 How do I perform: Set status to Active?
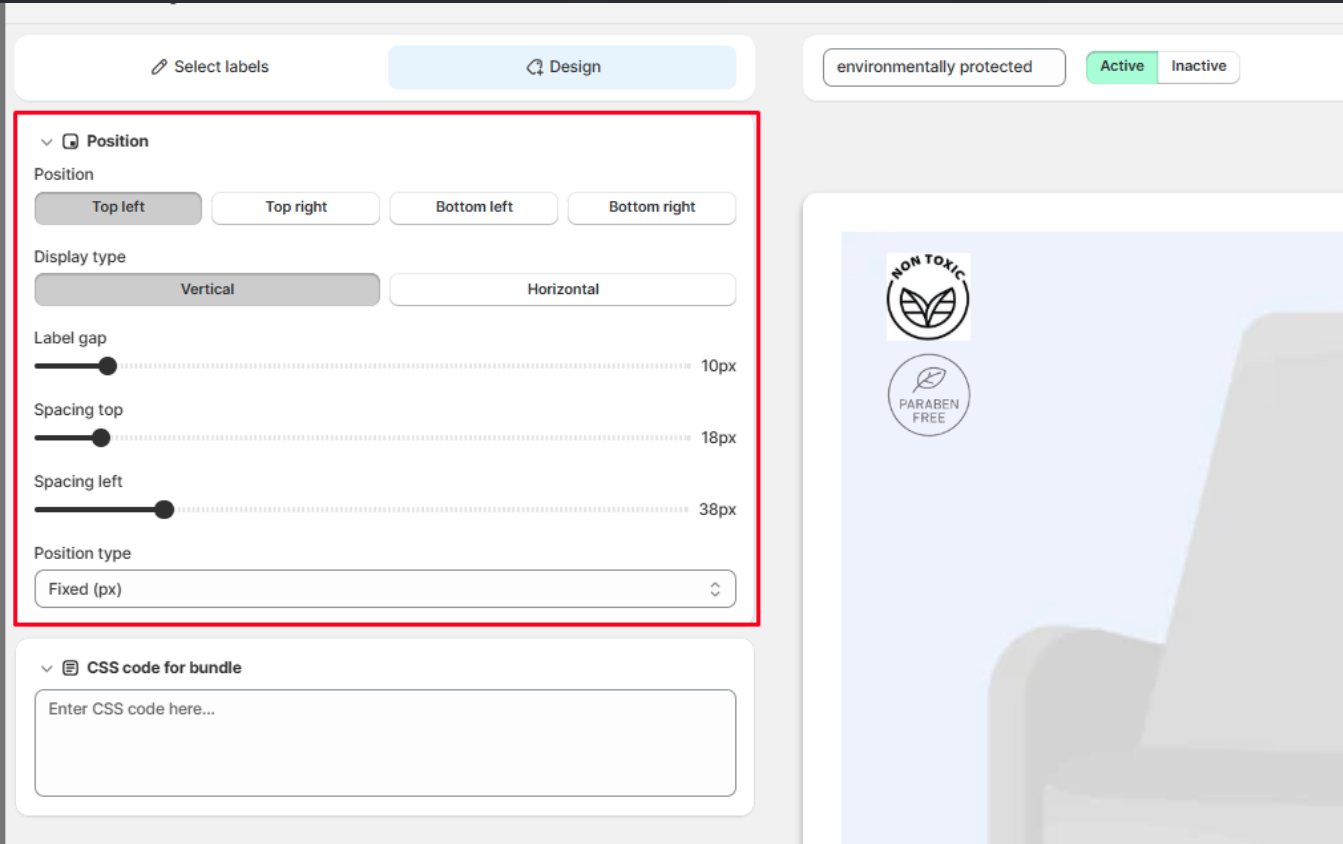click(1121, 67)
